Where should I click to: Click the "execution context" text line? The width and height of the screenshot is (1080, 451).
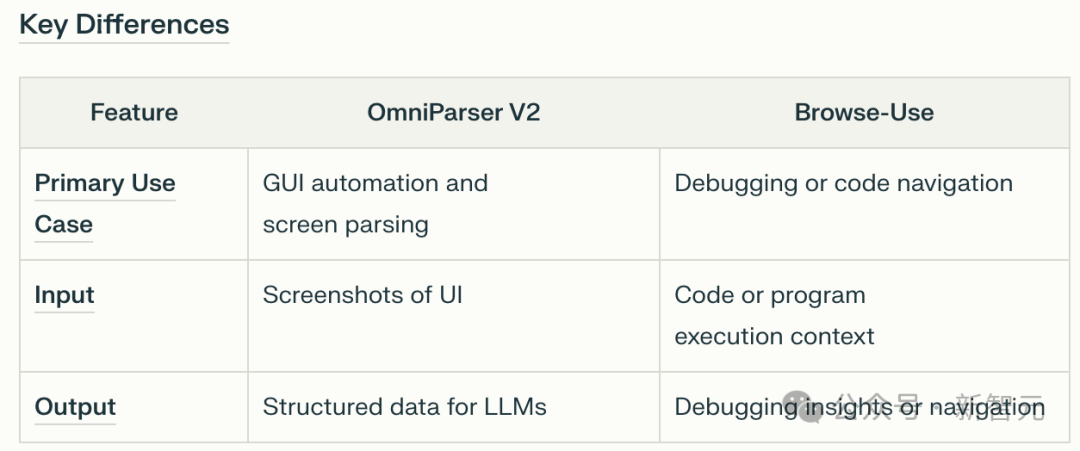click(774, 337)
